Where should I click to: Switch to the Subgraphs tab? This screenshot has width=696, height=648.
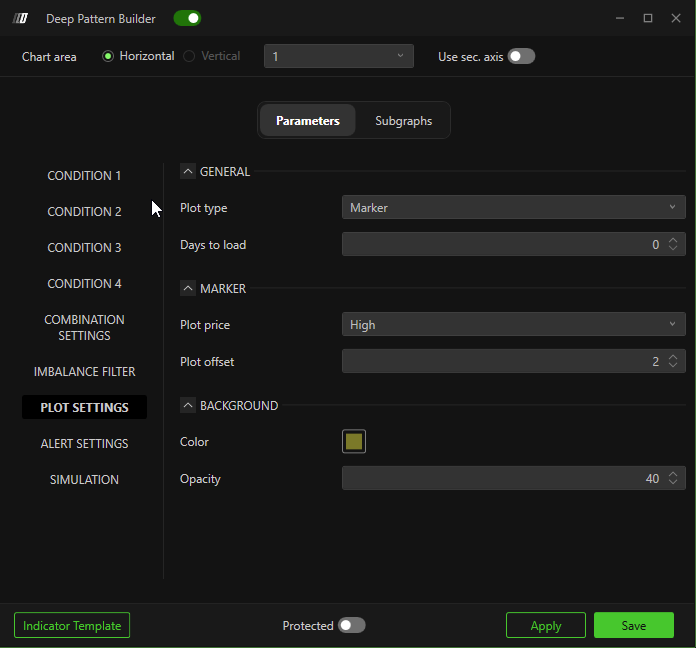[x=403, y=121]
